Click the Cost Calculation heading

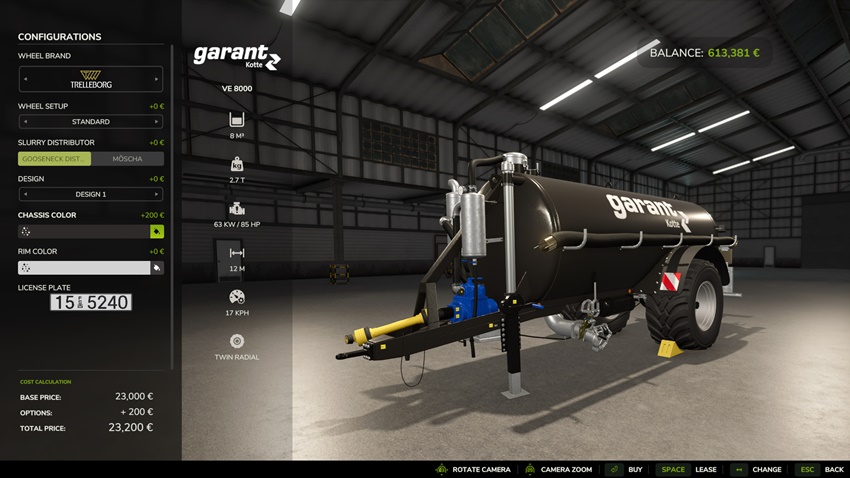46,382
